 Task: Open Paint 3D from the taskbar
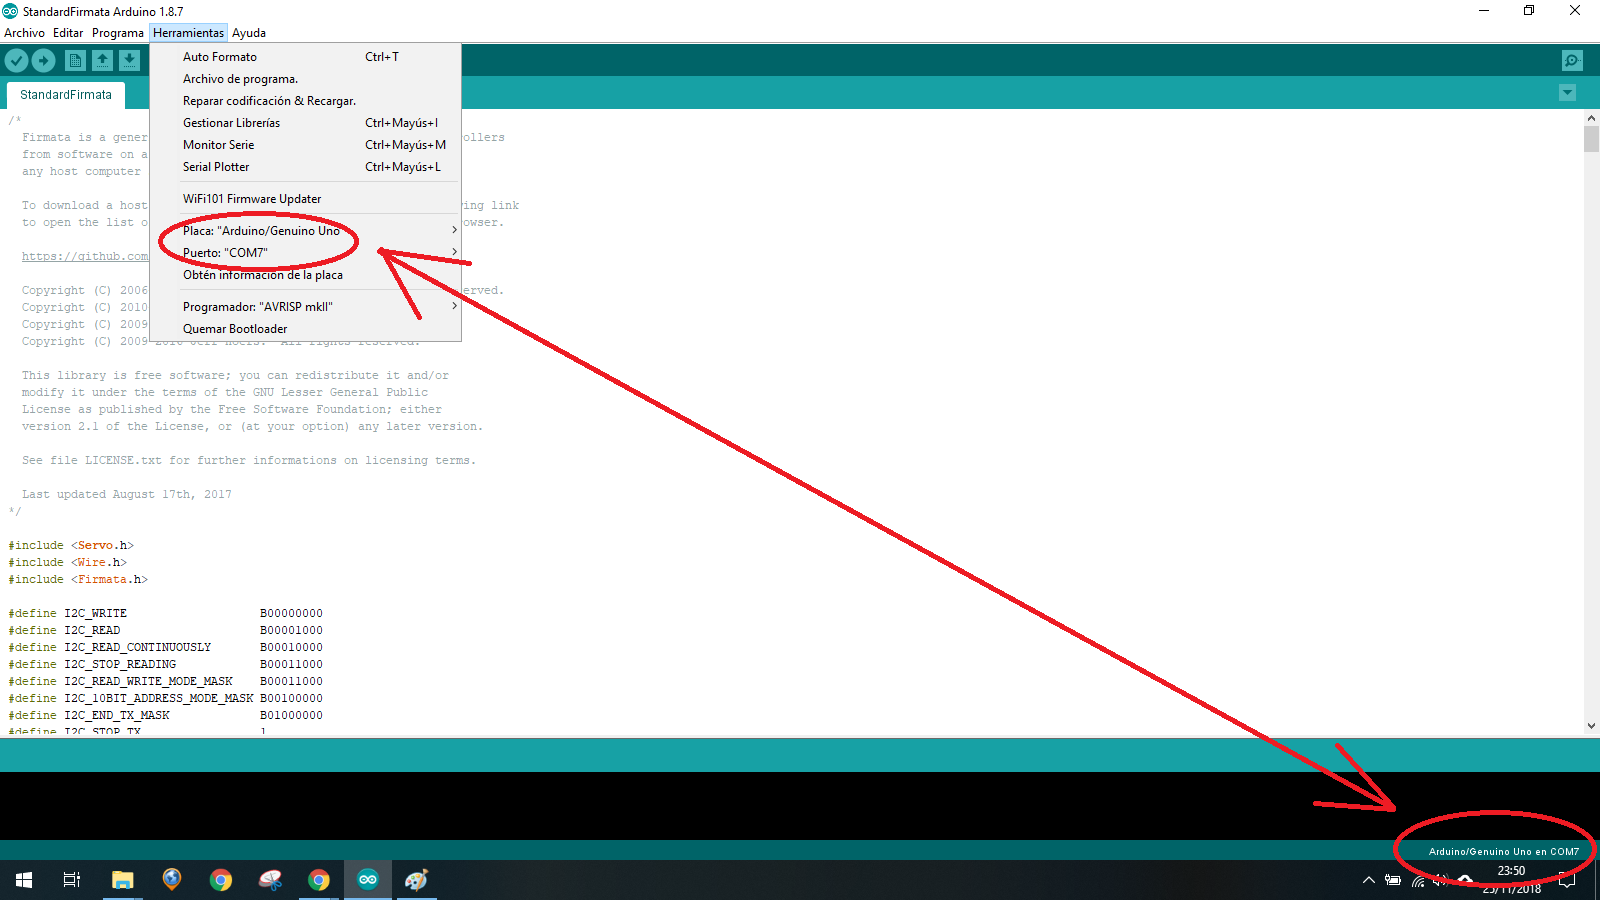[x=417, y=880]
